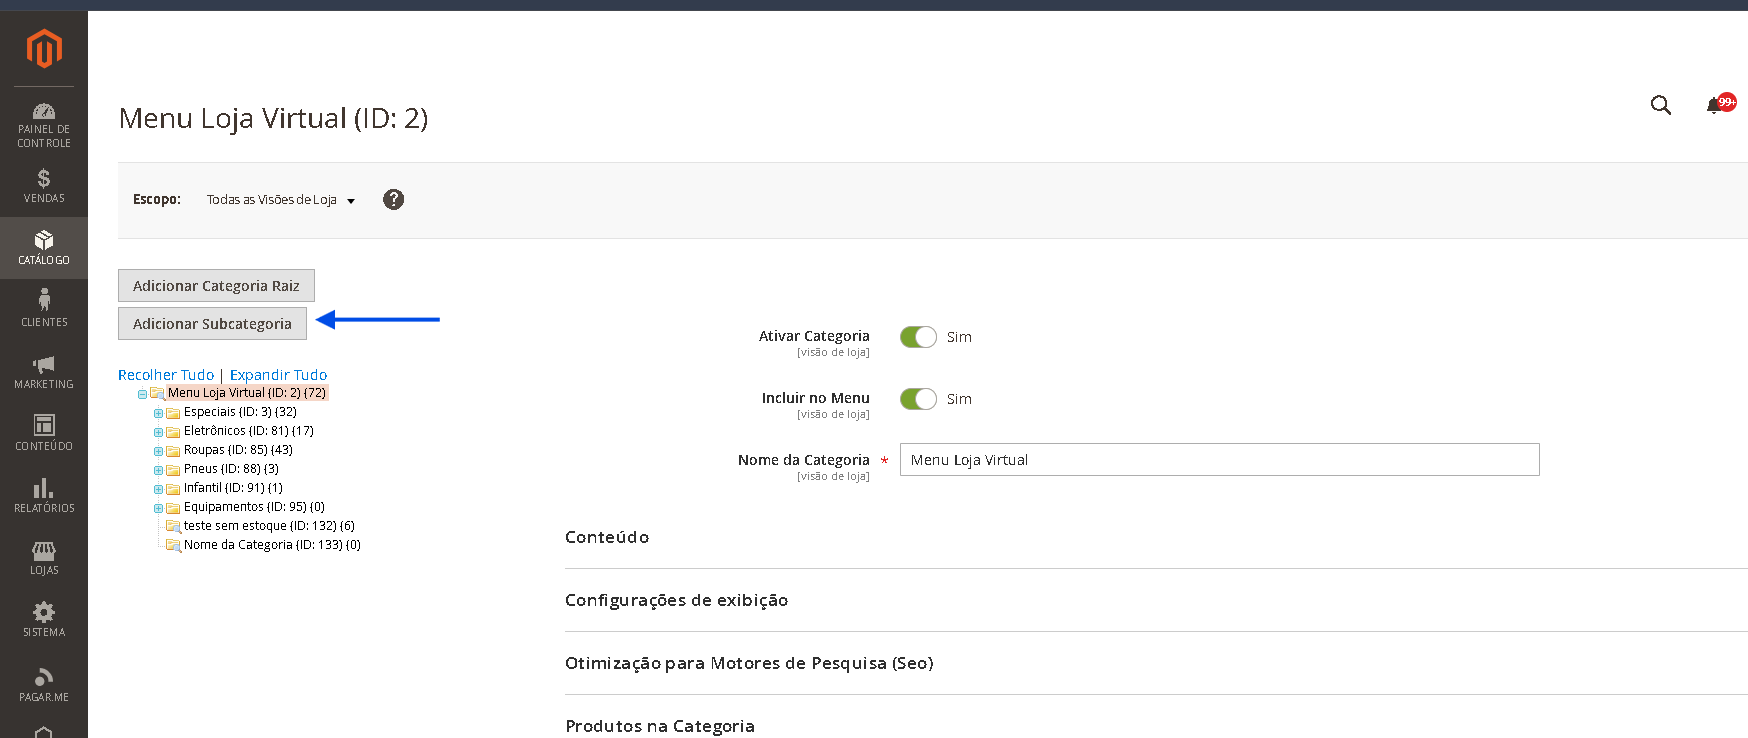Click the Nome da Categoria input field
The width and height of the screenshot is (1748, 738).
click(1219, 460)
